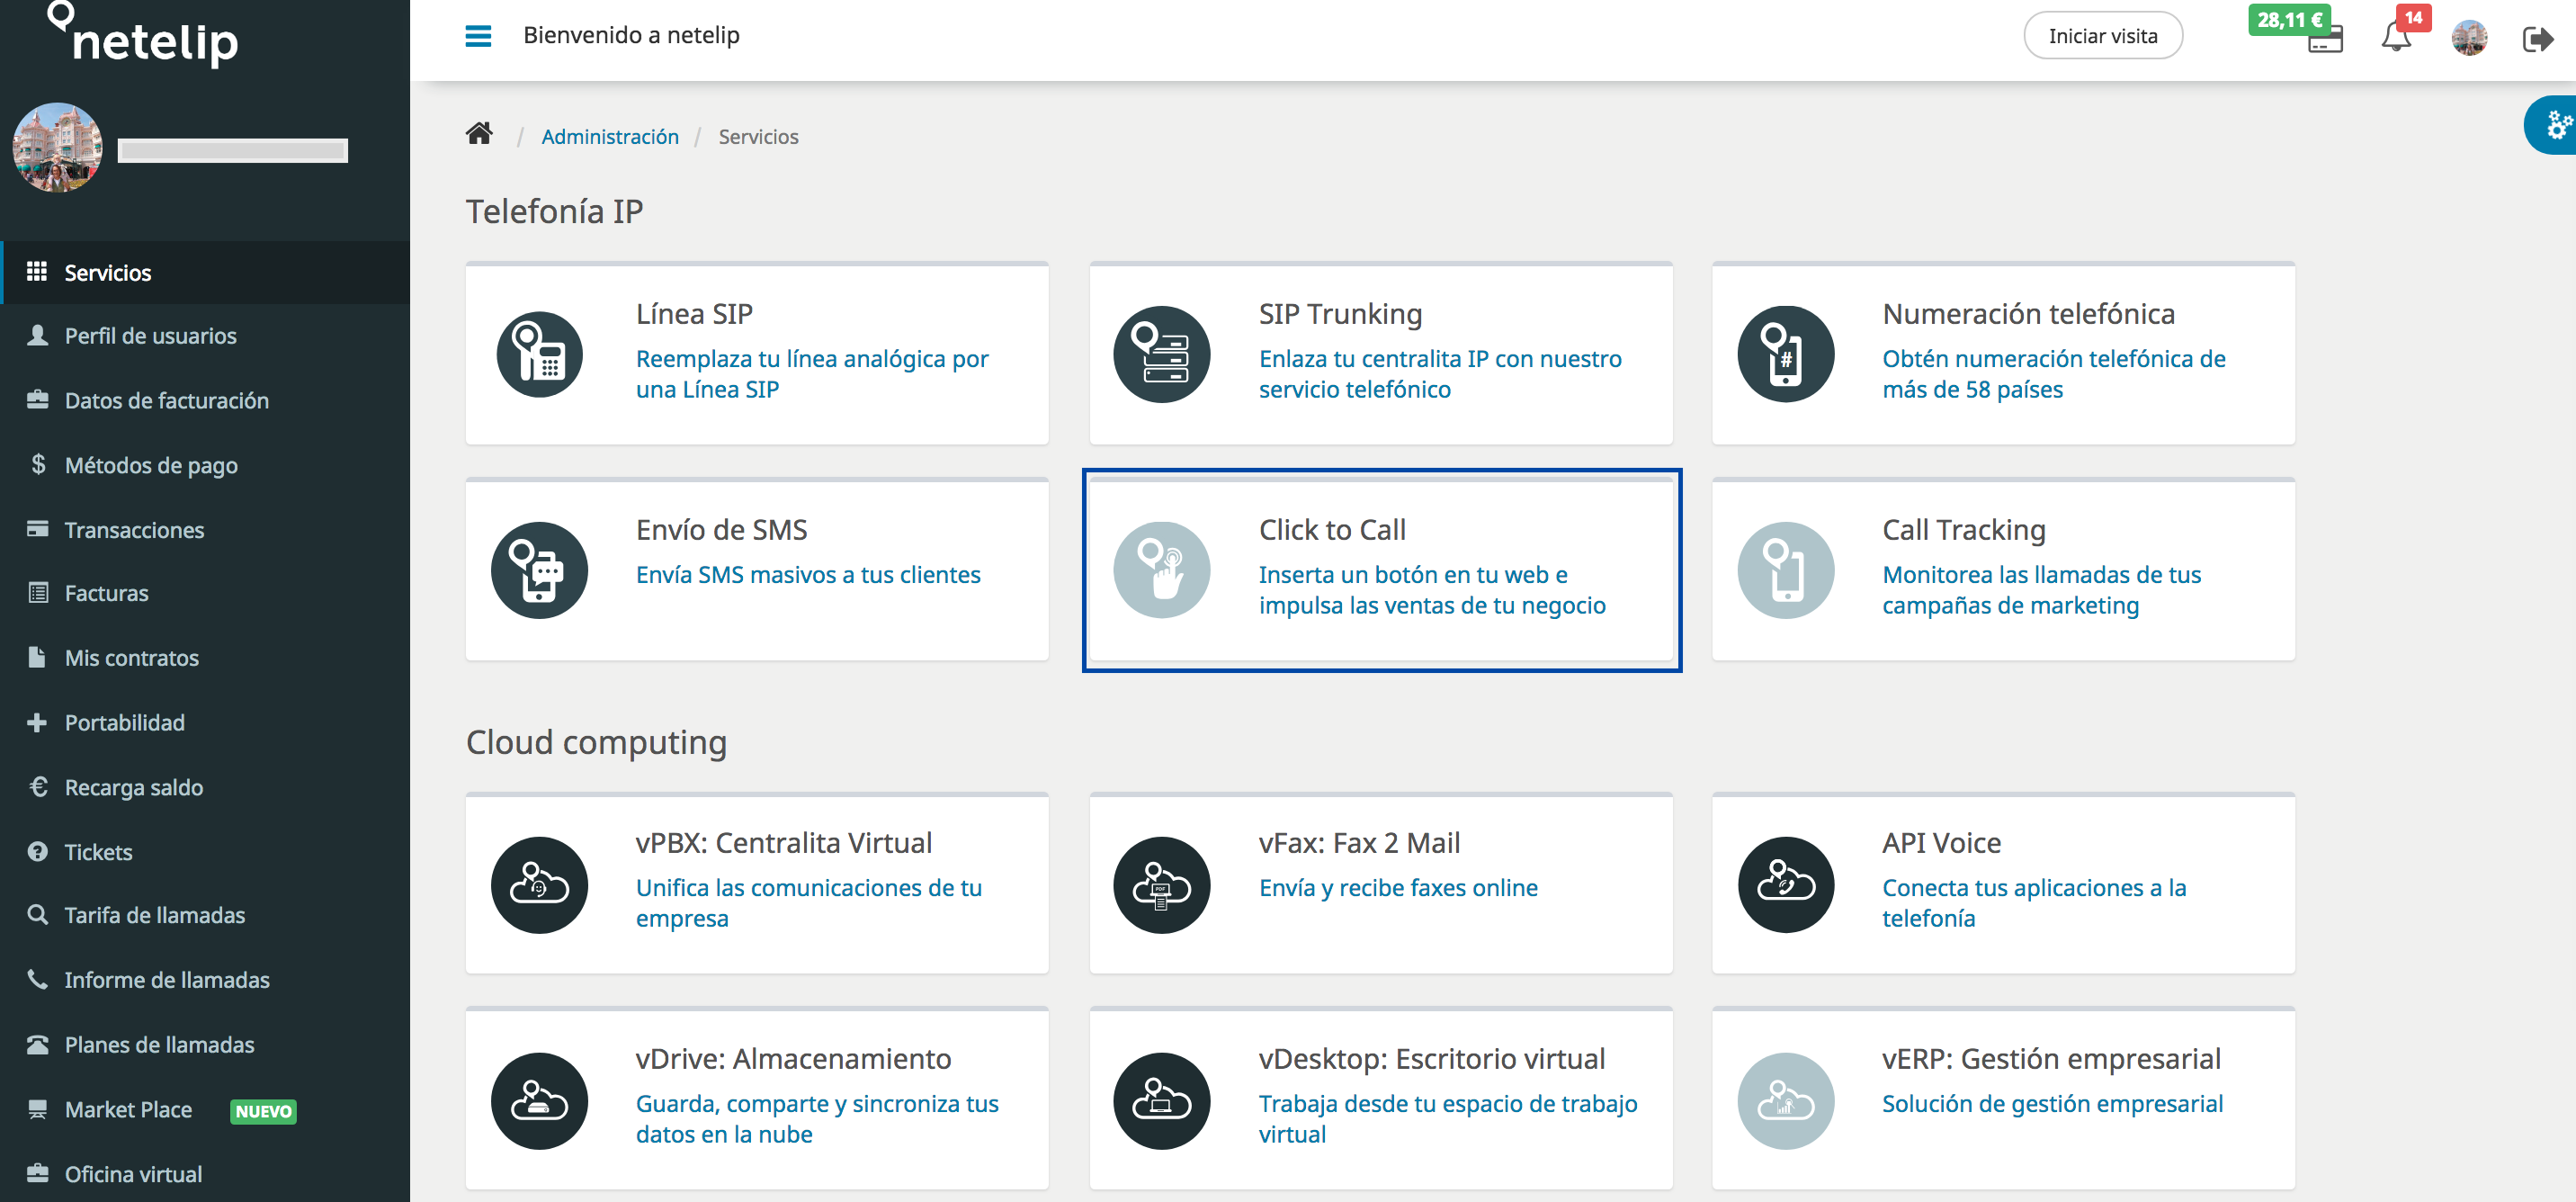
Task: Click the Métodos de pago dollar icon
Action: (x=38, y=464)
